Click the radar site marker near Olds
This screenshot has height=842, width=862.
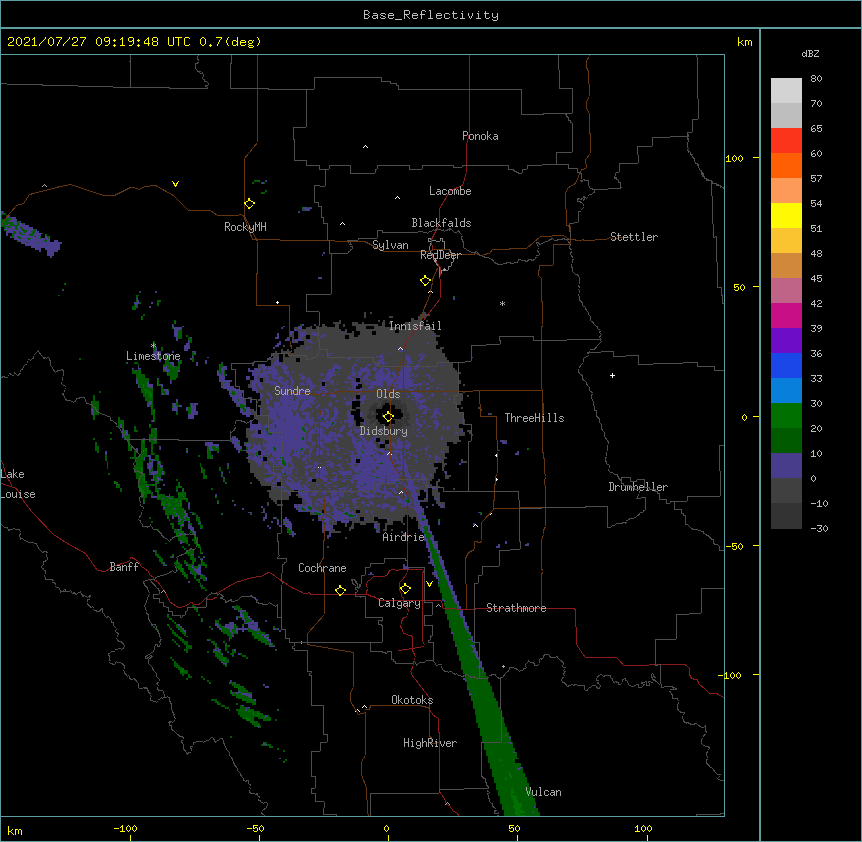click(x=388, y=417)
